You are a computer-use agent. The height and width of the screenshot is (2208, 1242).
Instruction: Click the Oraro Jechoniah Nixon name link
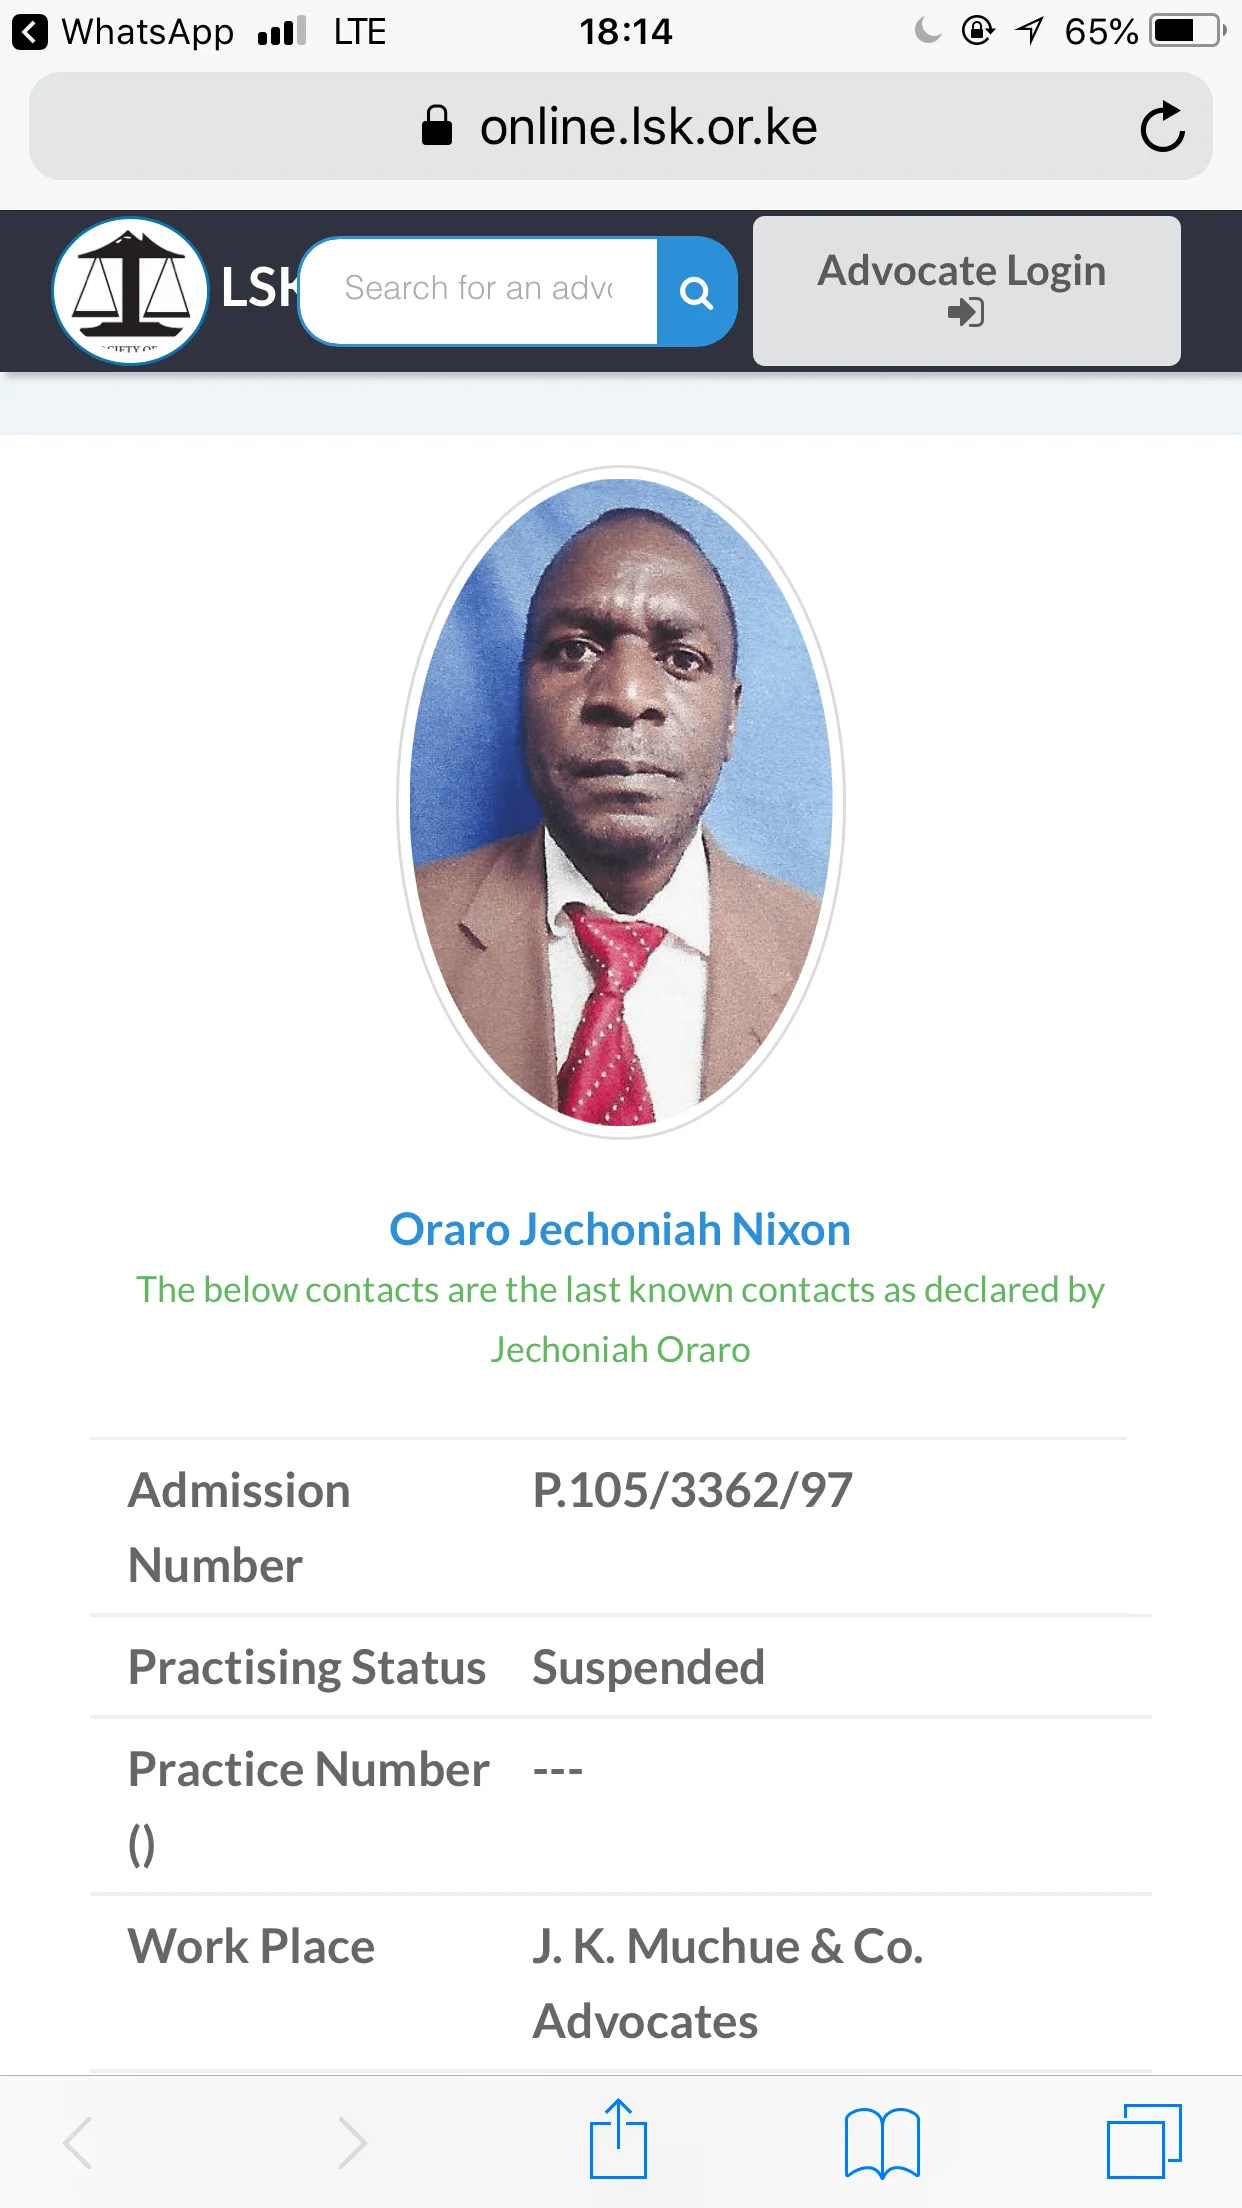click(x=620, y=1230)
